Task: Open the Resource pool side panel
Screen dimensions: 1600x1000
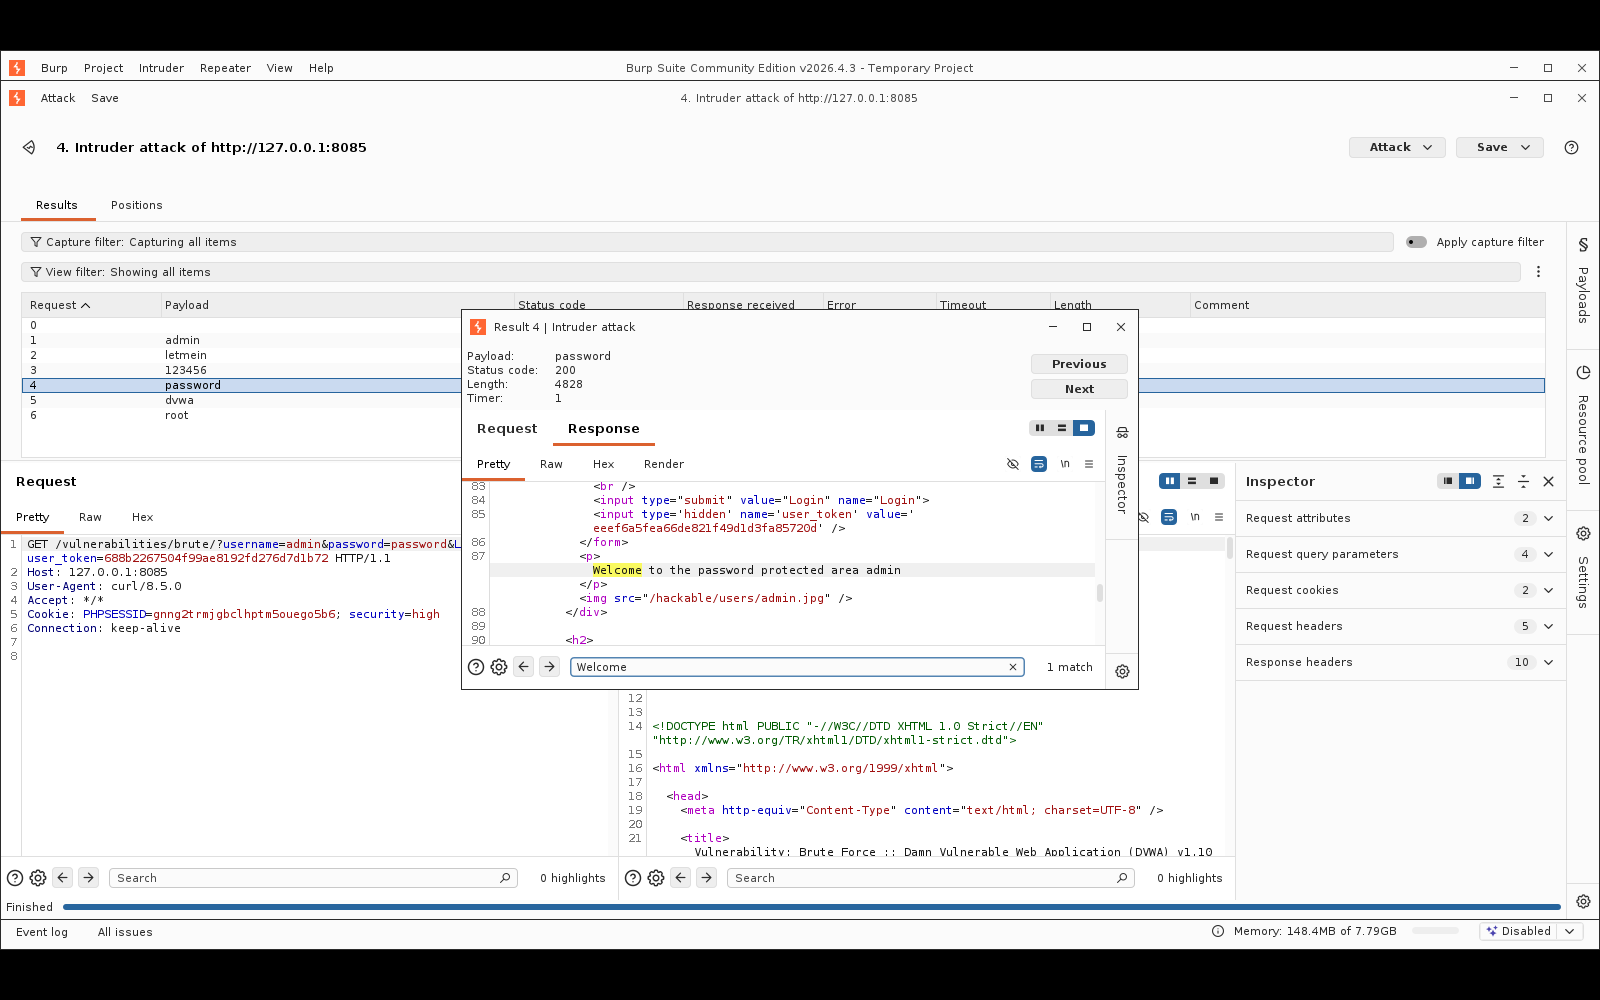Action: [x=1583, y=424]
